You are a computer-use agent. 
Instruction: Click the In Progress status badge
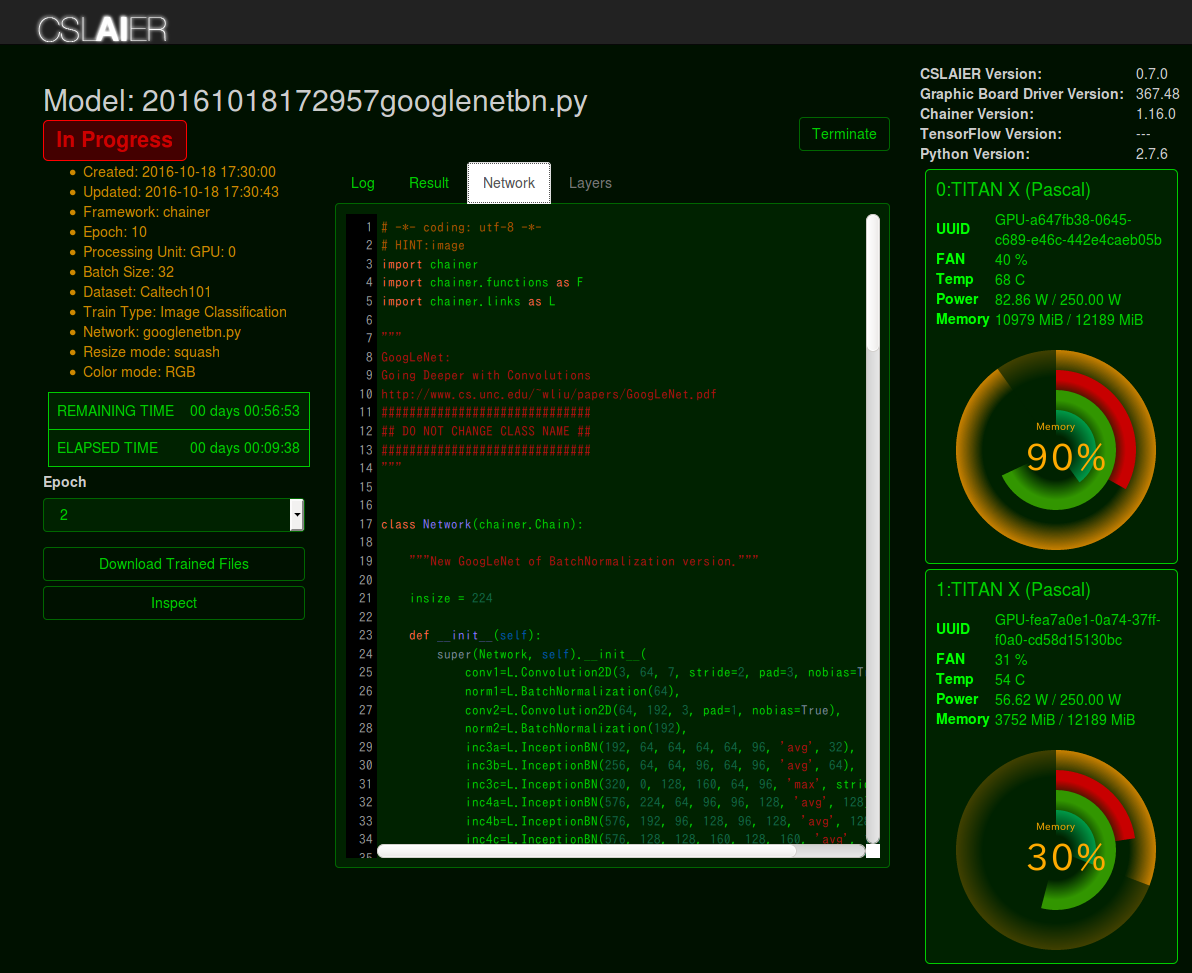(x=115, y=140)
